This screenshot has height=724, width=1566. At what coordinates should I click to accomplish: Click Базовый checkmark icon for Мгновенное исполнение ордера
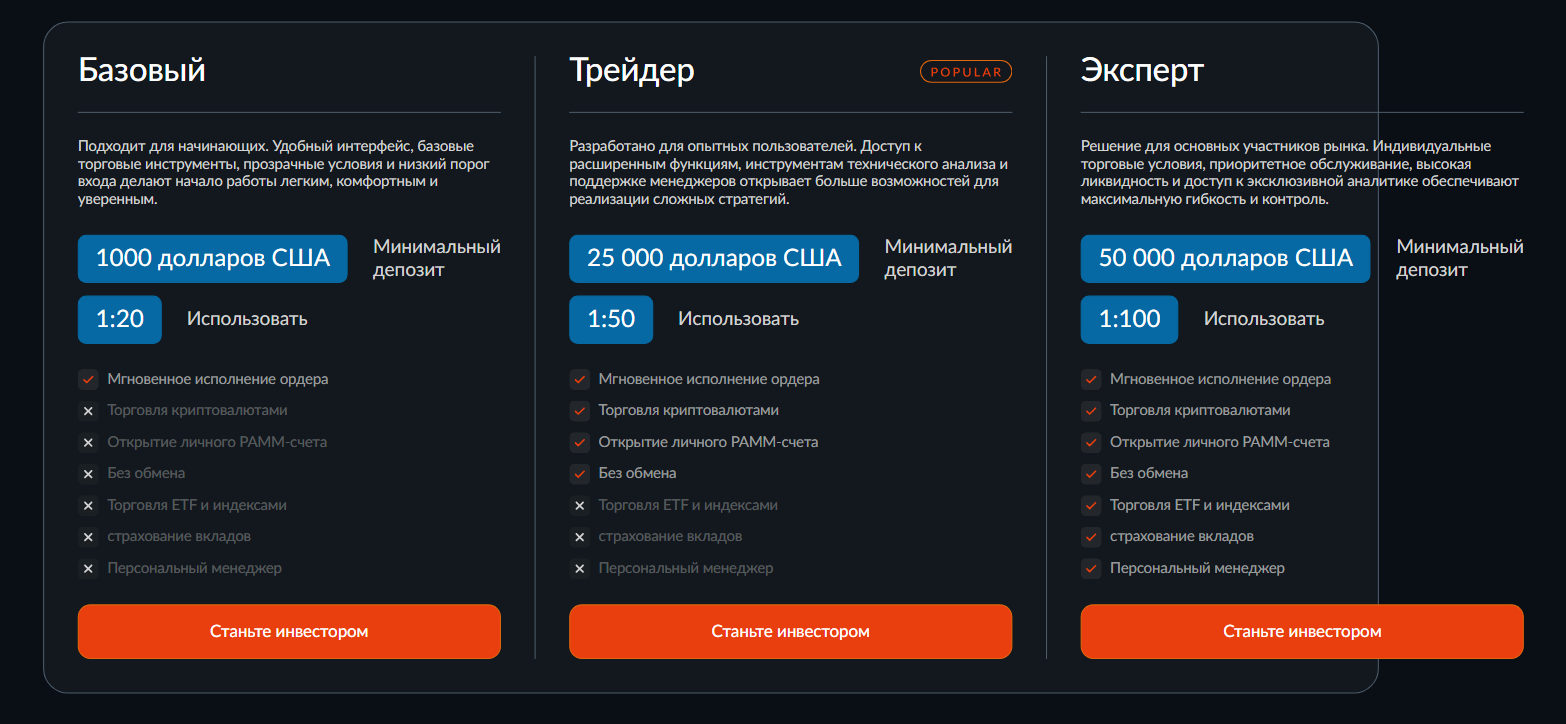point(88,379)
